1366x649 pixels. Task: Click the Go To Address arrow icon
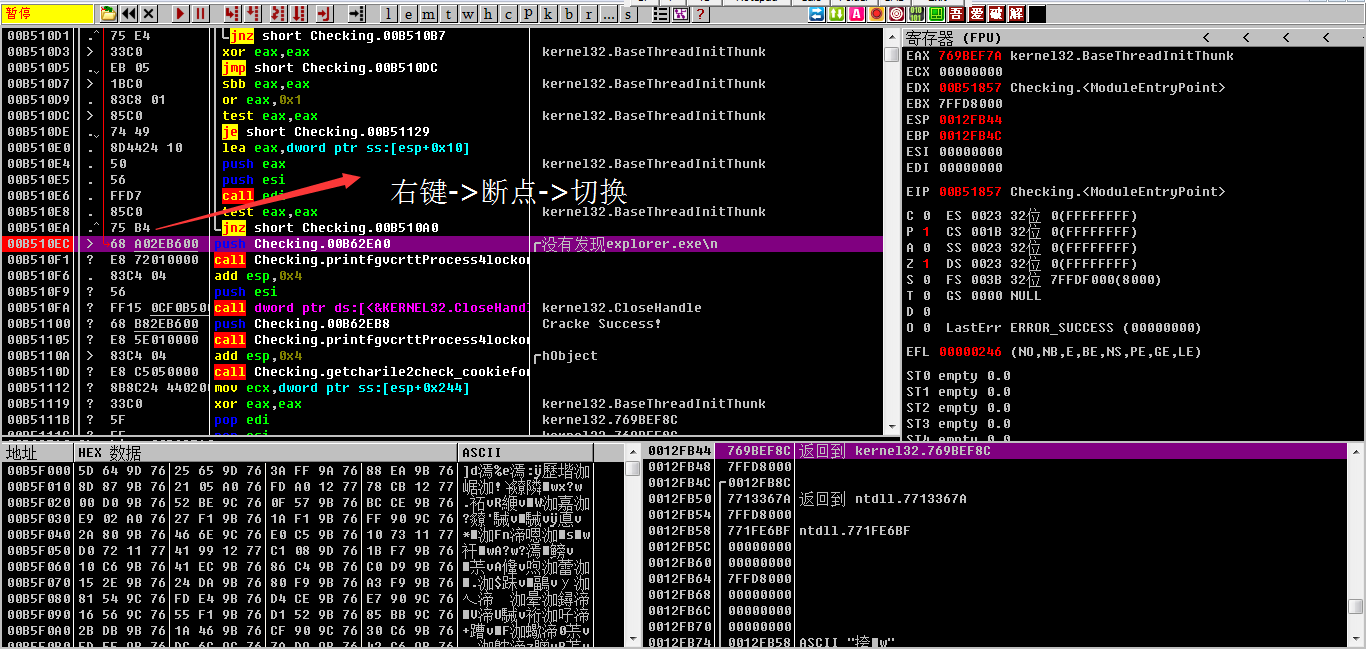tap(356, 14)
